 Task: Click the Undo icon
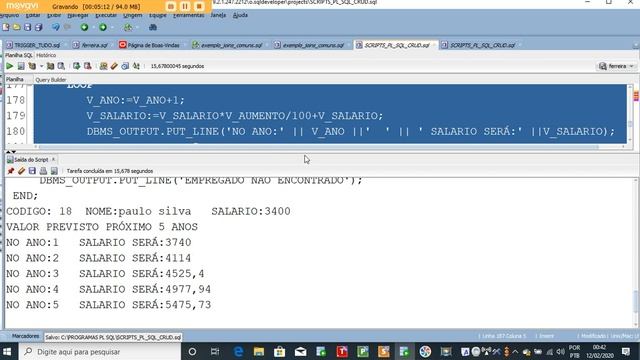pos(56,27)
